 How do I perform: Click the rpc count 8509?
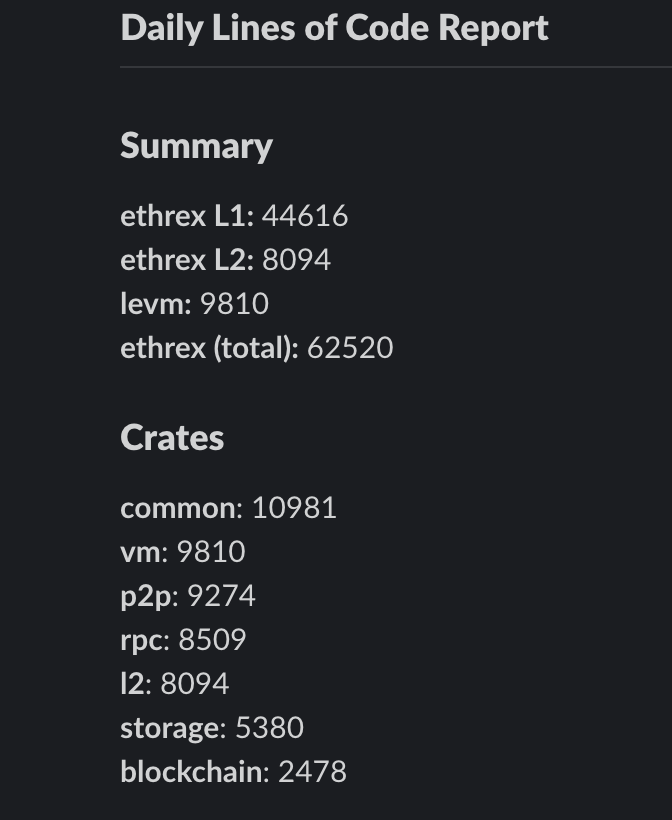(x=212, y=640)
